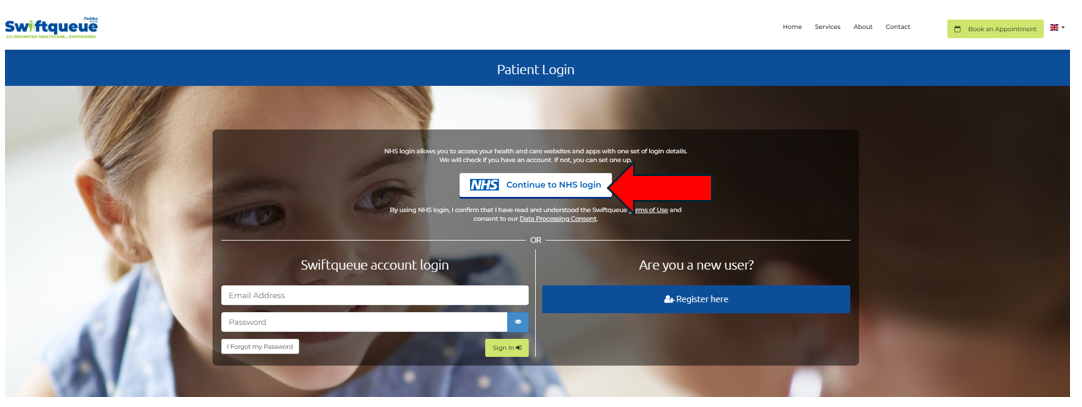
Task: Select Contact in the top navigation
Action: pyautogui.click(x=898, y=27)
